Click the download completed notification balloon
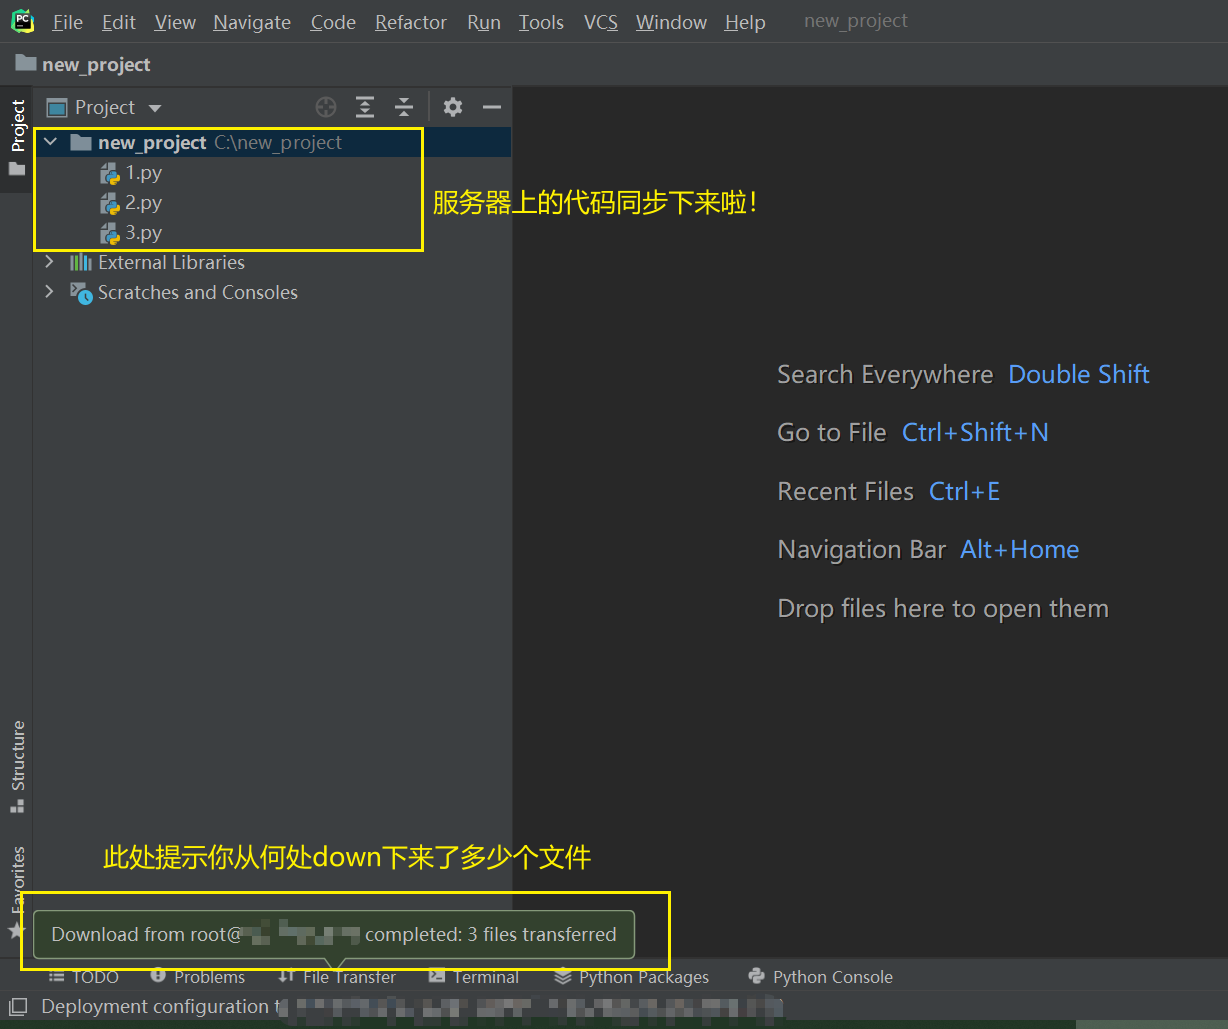The image size is (1228, 1029). point(334,934)
